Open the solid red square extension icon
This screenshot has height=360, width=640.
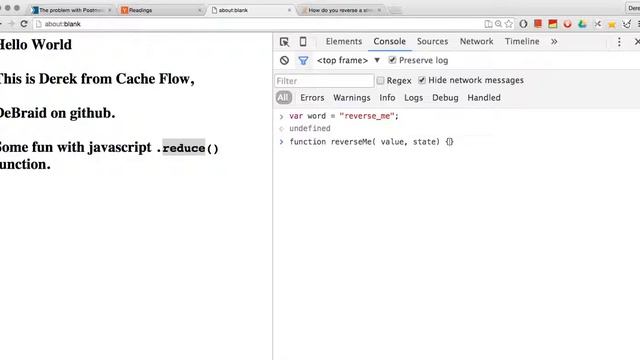click(x=538, y=24)
